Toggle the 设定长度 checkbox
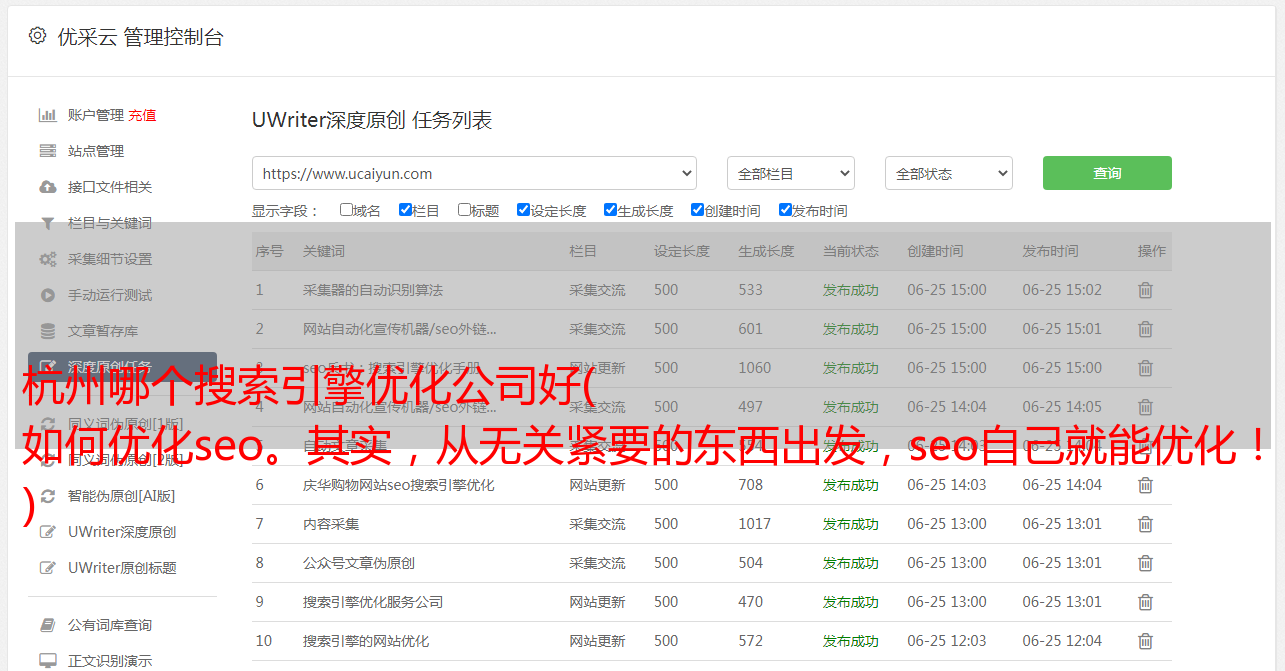Viewport: 1285px width, 671px height. click(x=523, y=210)
